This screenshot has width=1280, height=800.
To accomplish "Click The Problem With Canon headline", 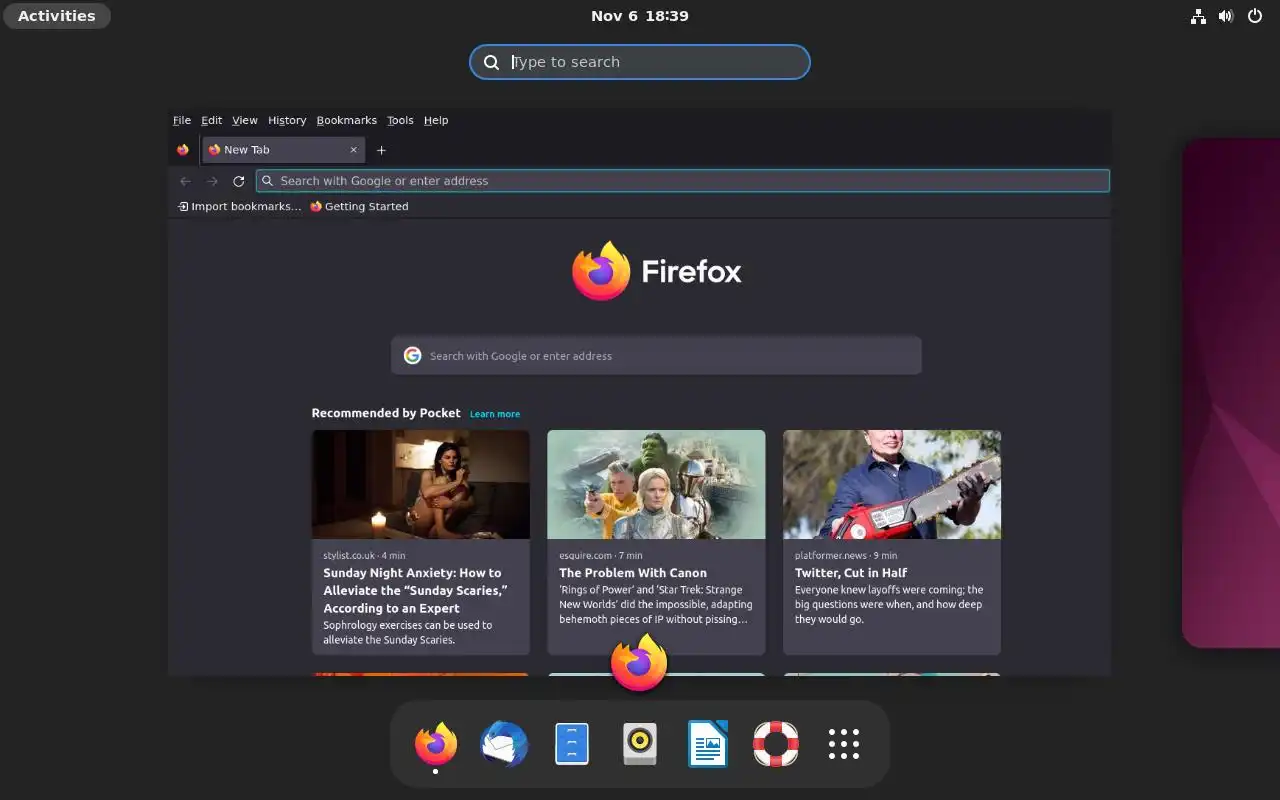I will point(633,573).
